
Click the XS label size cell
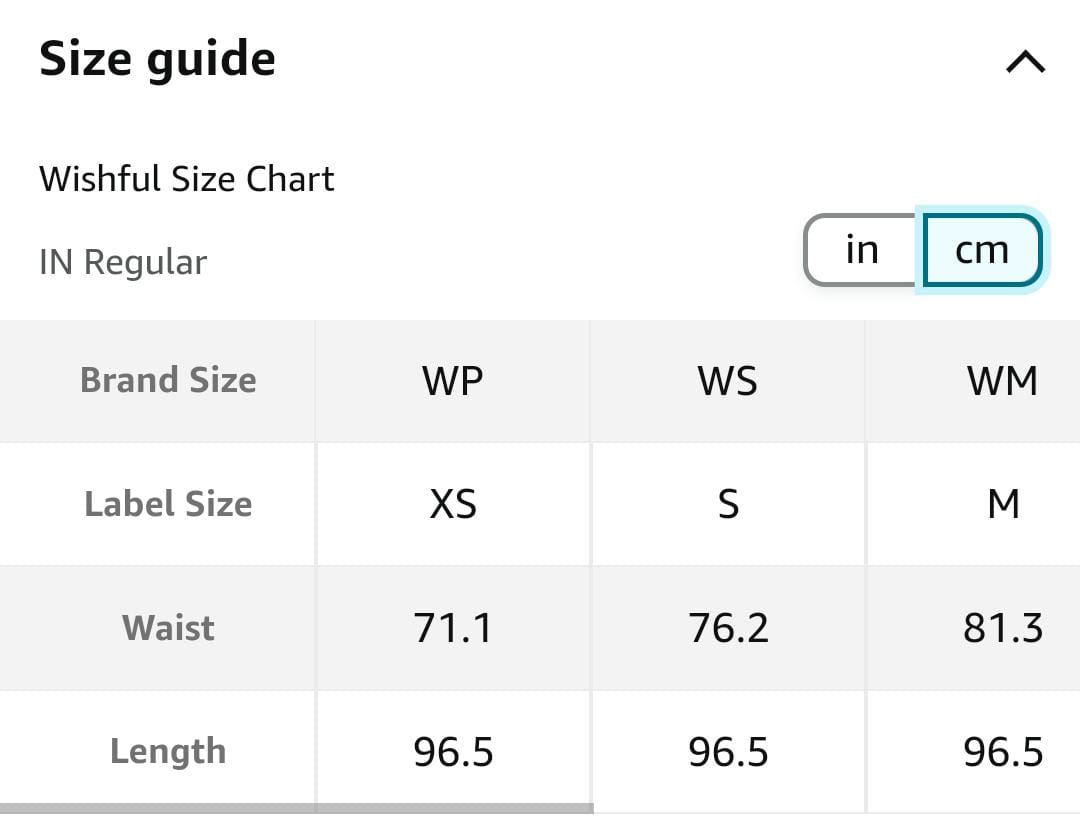[453, 505]
